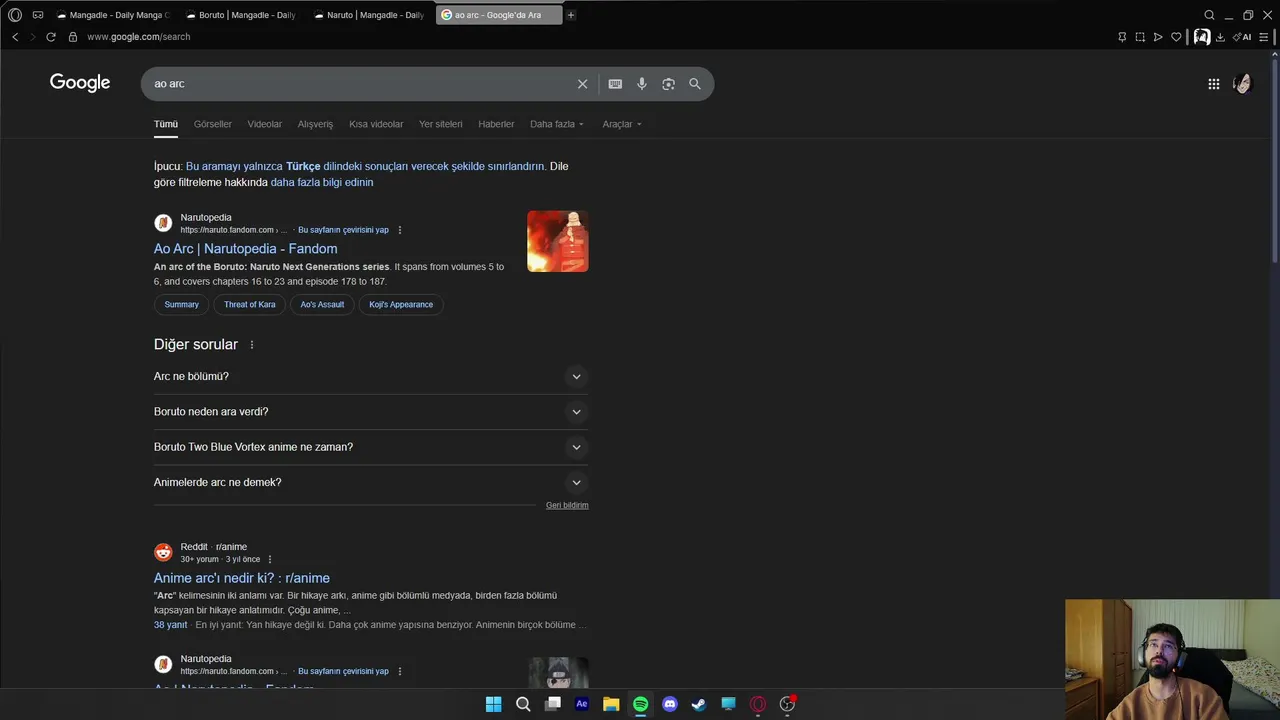Start voice search with the microphone icon
Image resolution: width=1280 pixels, height=720 pixels.
642,84
